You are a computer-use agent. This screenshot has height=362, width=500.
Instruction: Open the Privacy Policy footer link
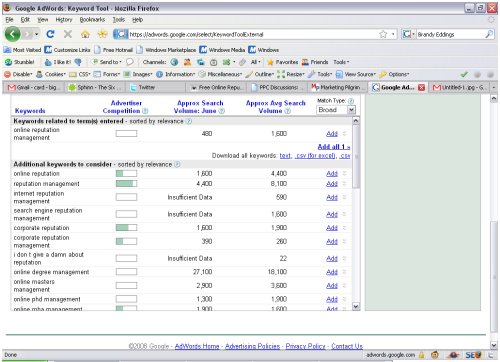[305, 346]
